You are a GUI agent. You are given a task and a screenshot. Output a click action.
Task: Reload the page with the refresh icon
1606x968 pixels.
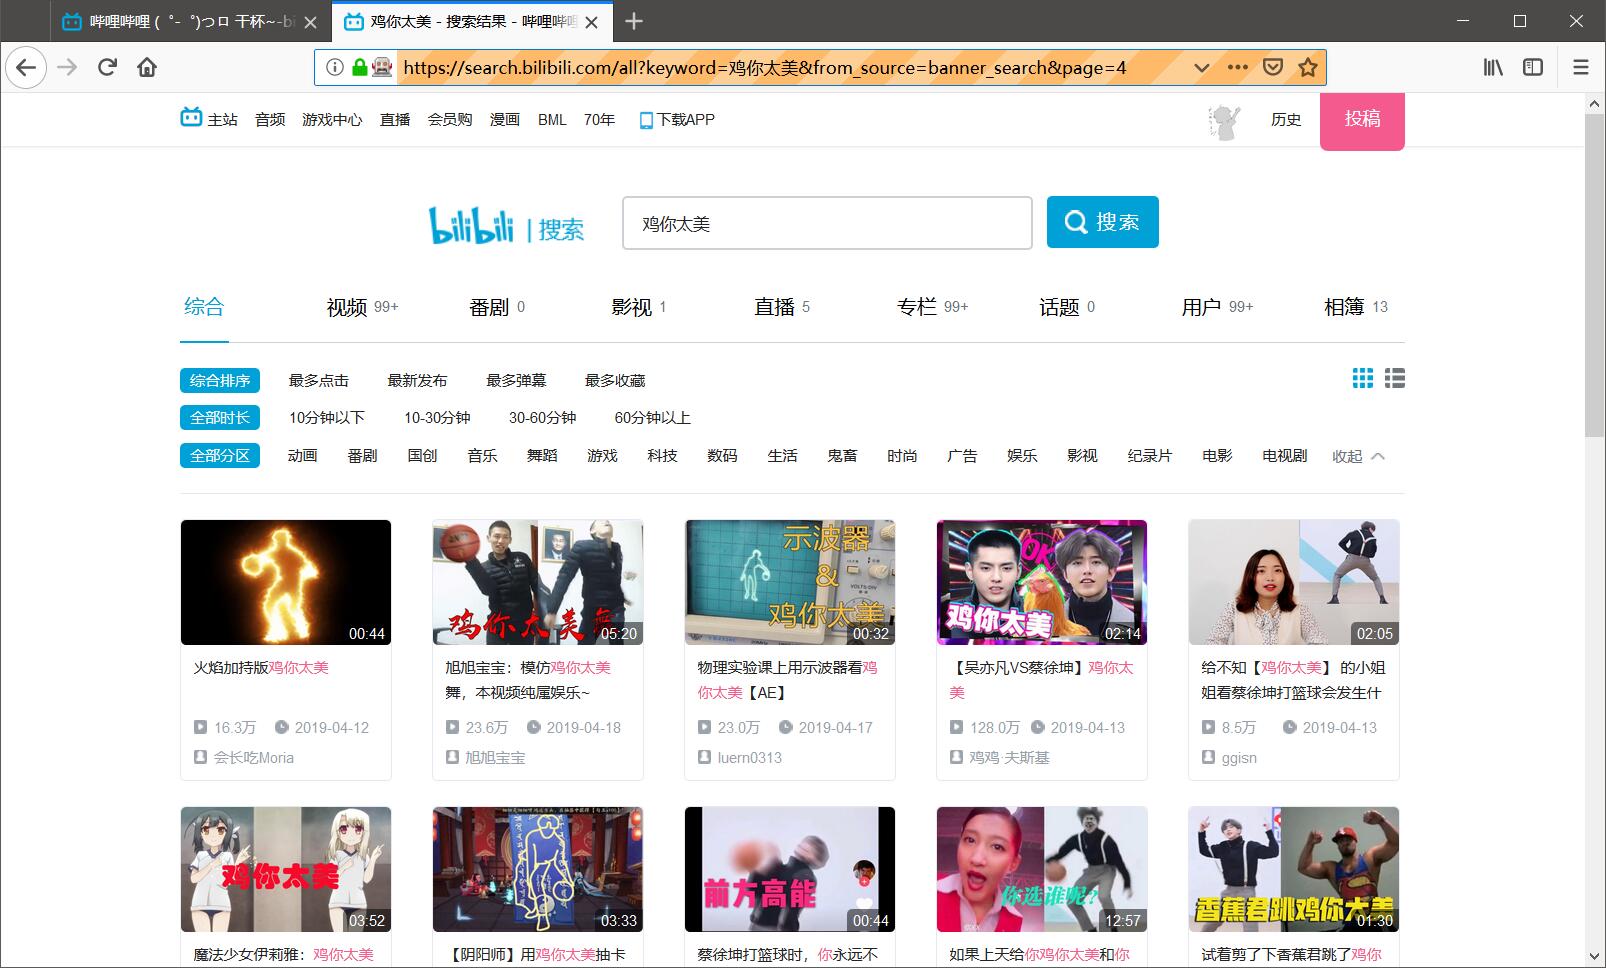point(107,67)
